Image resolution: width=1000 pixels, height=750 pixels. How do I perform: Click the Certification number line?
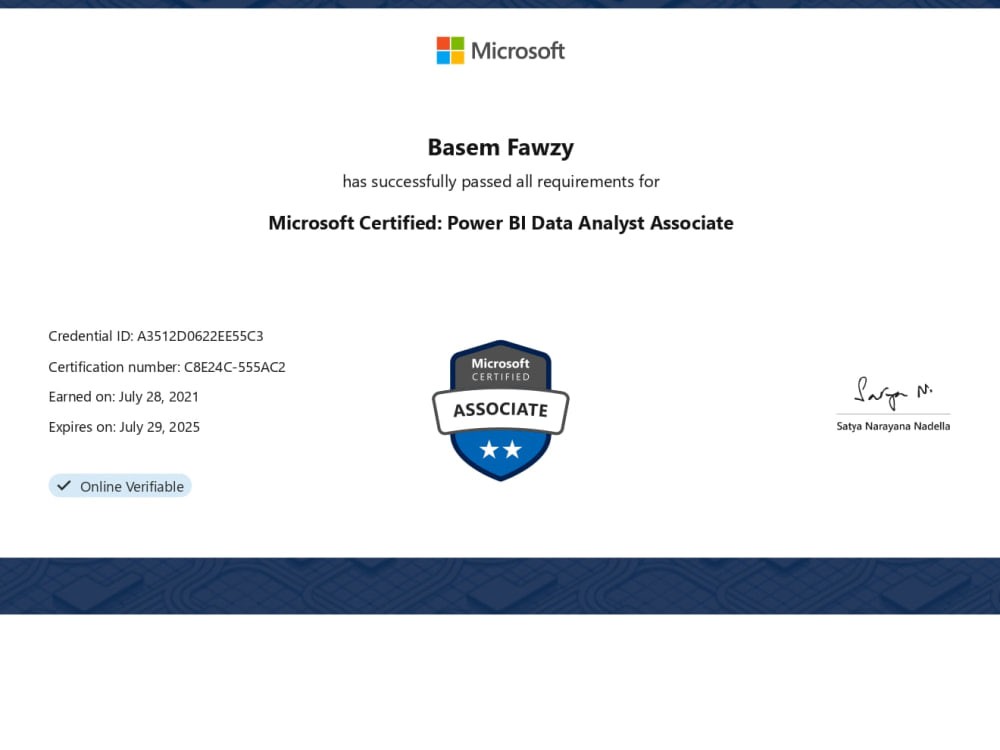tap(167, 367)
